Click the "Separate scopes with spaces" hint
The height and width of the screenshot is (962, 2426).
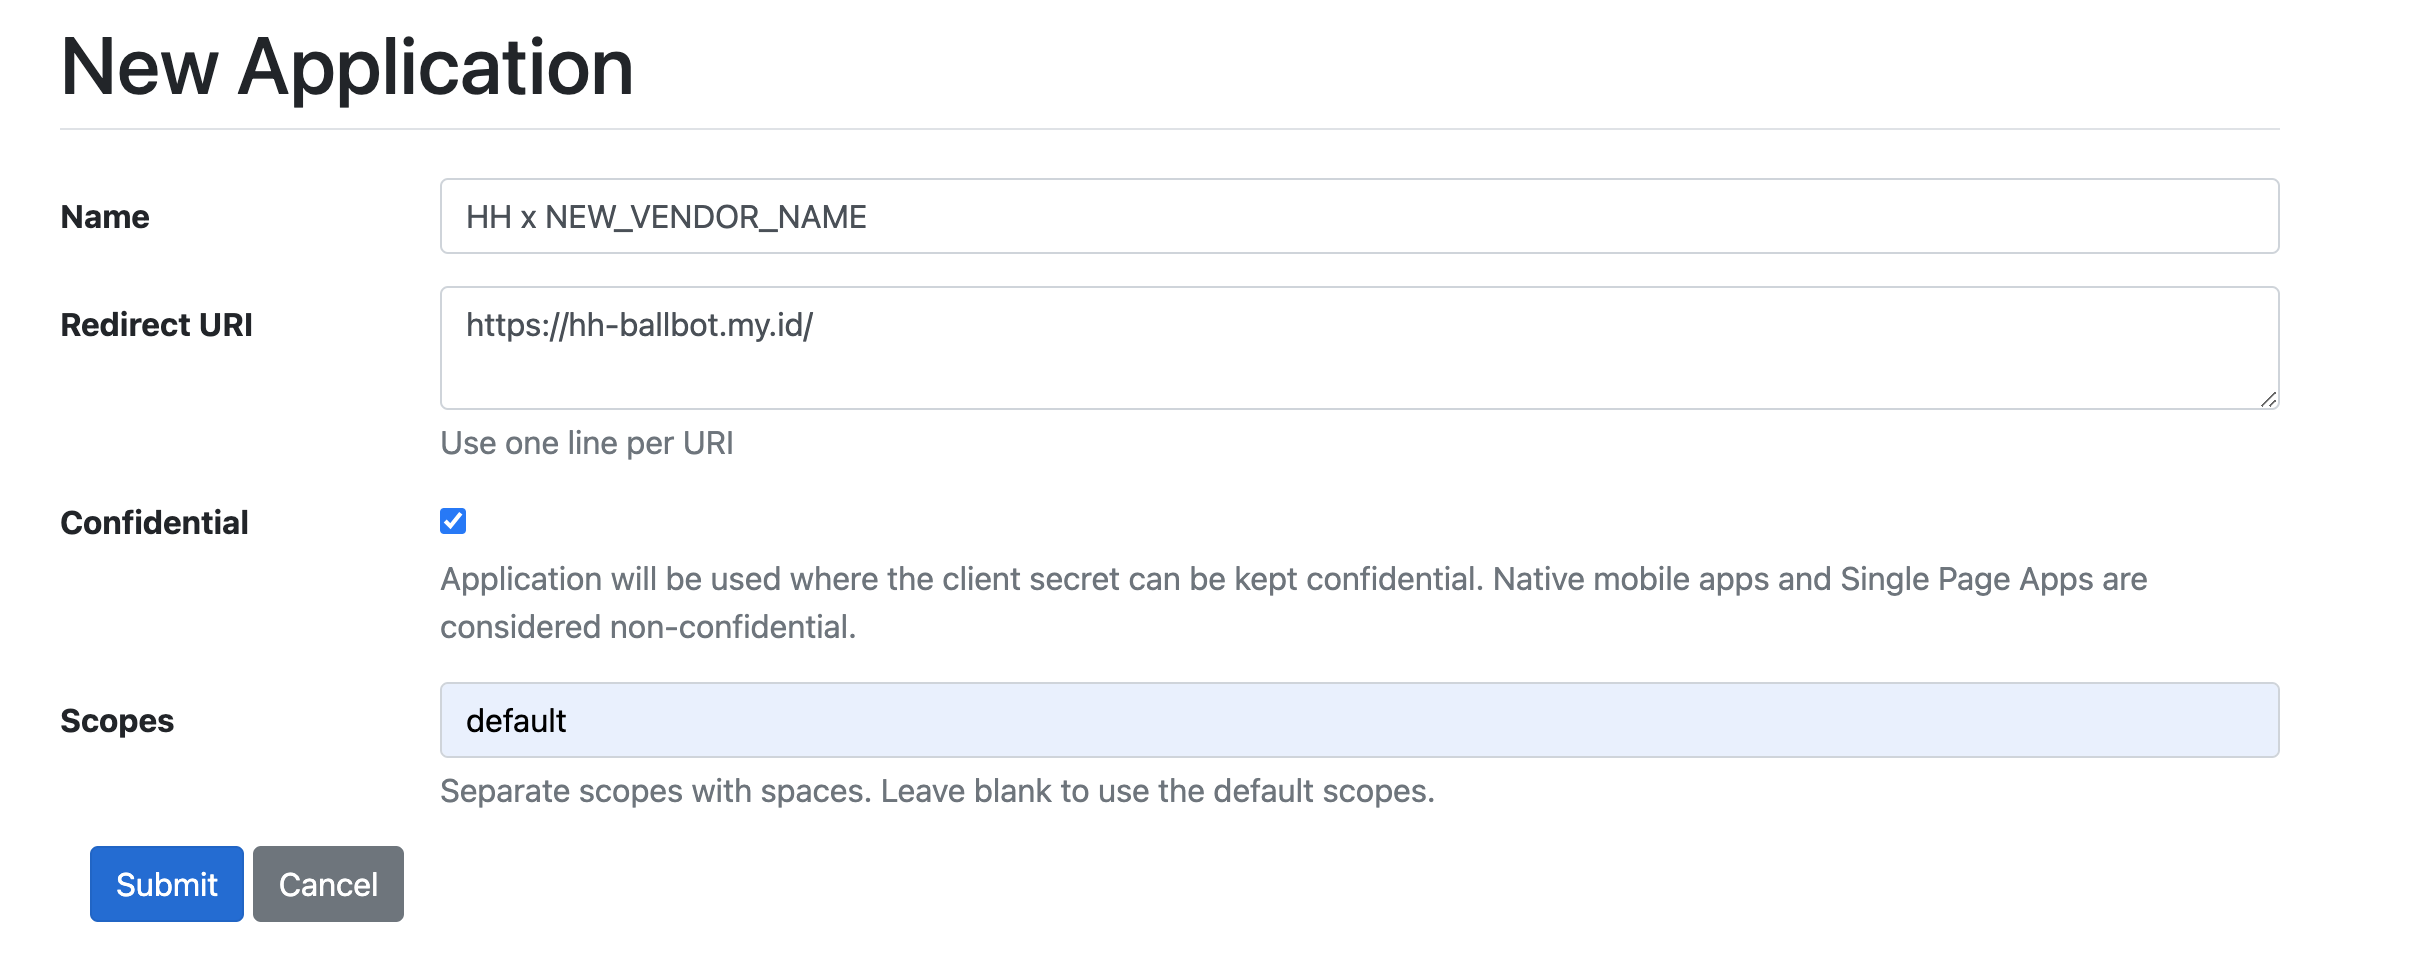click(937, 791)
